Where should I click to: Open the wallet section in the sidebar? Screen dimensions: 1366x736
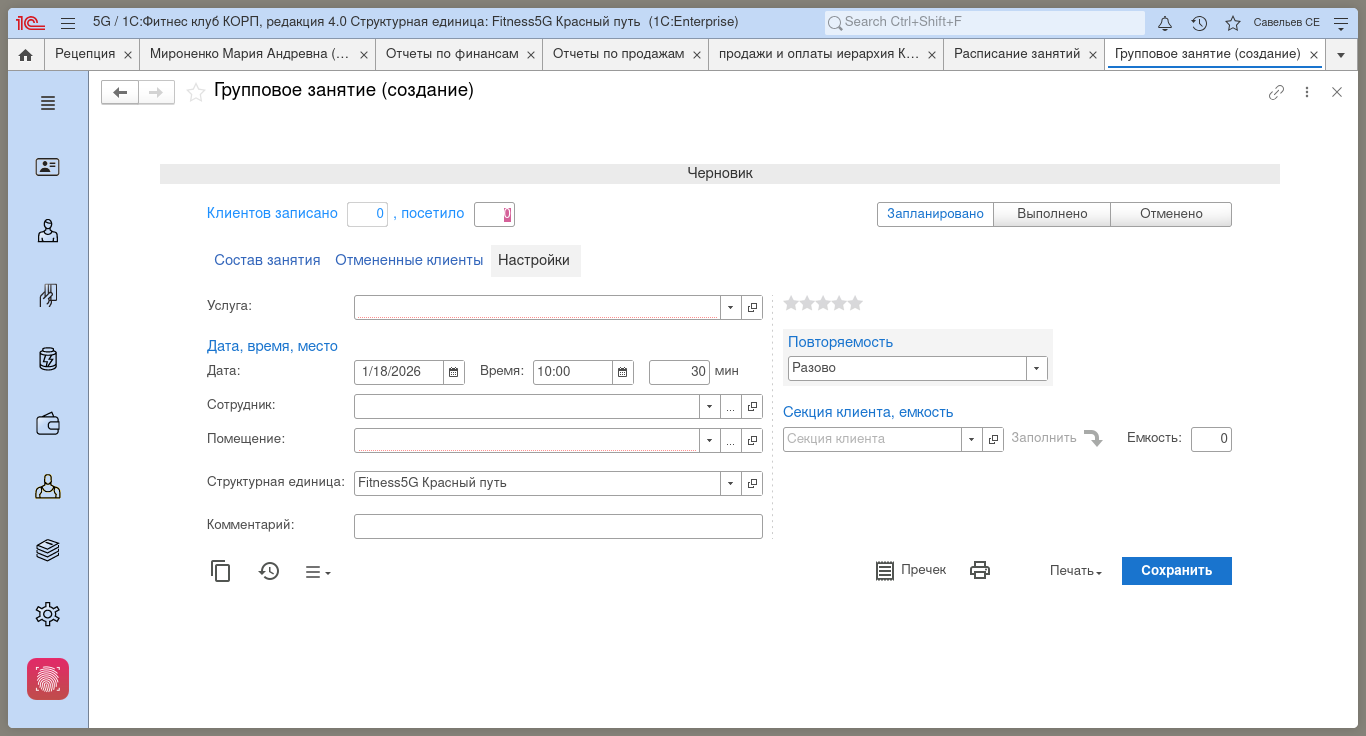tap(48, 424)
